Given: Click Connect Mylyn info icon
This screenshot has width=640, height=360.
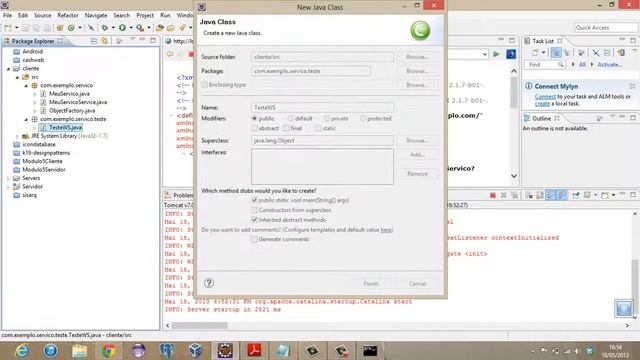Looking at the screenshot, I should click(529, 86).
